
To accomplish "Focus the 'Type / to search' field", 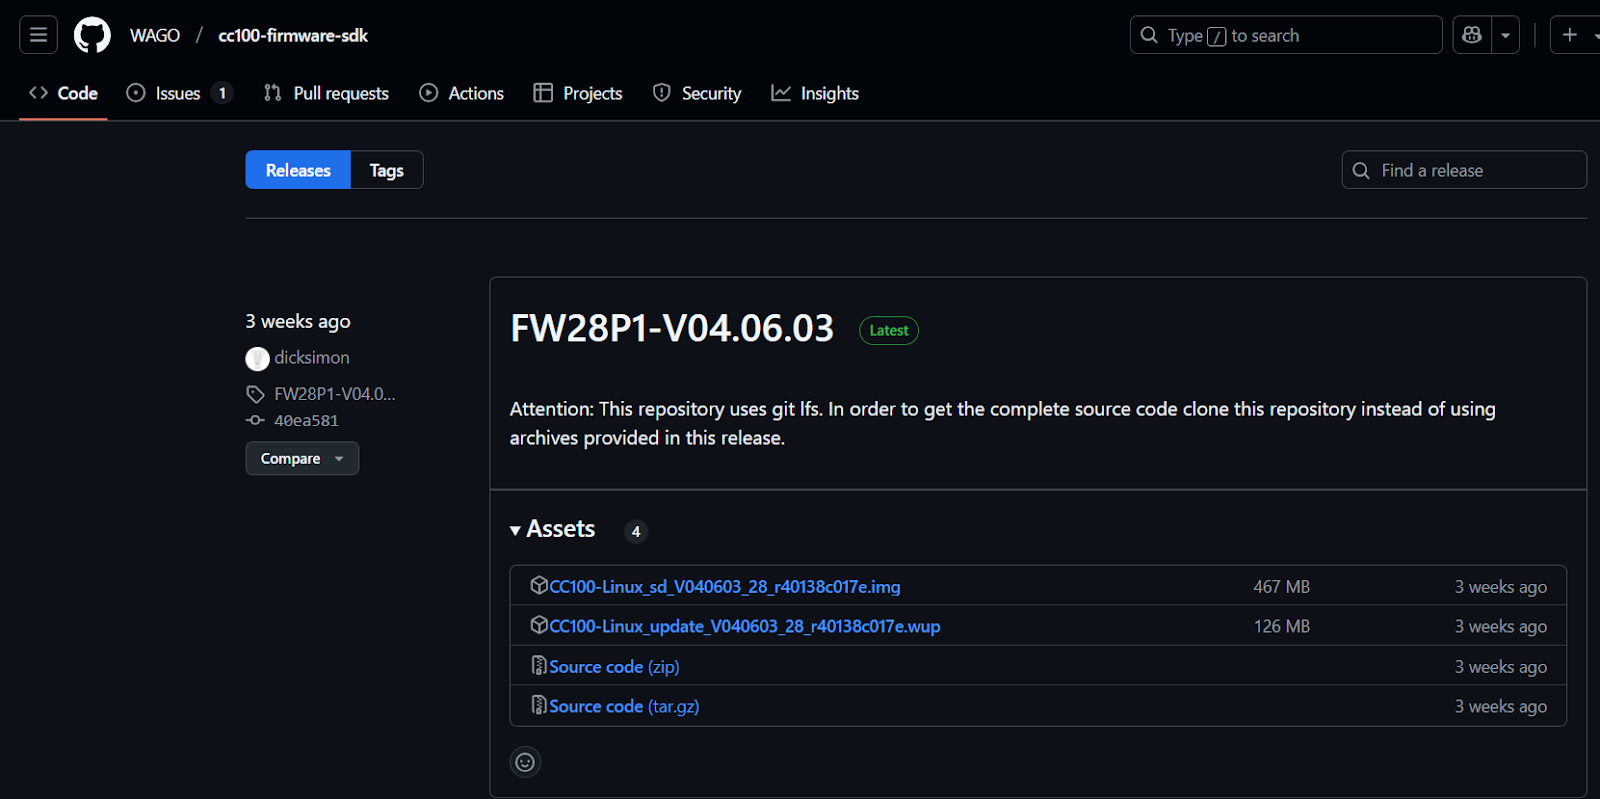I will click(x=1286, y=35).
